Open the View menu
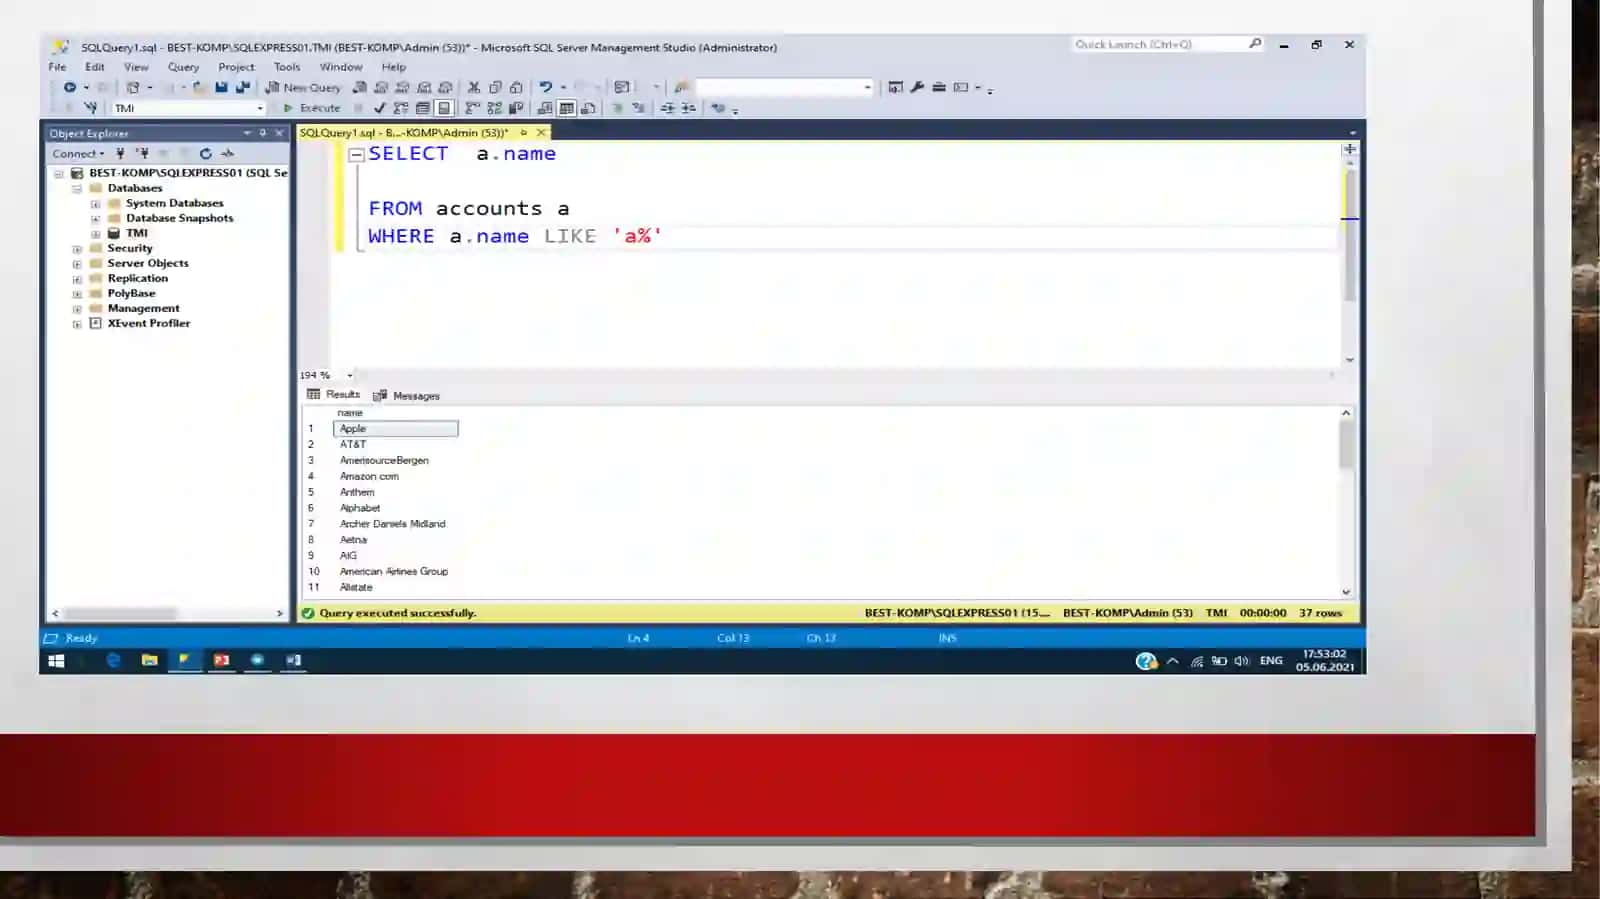 tap(136, 67)
